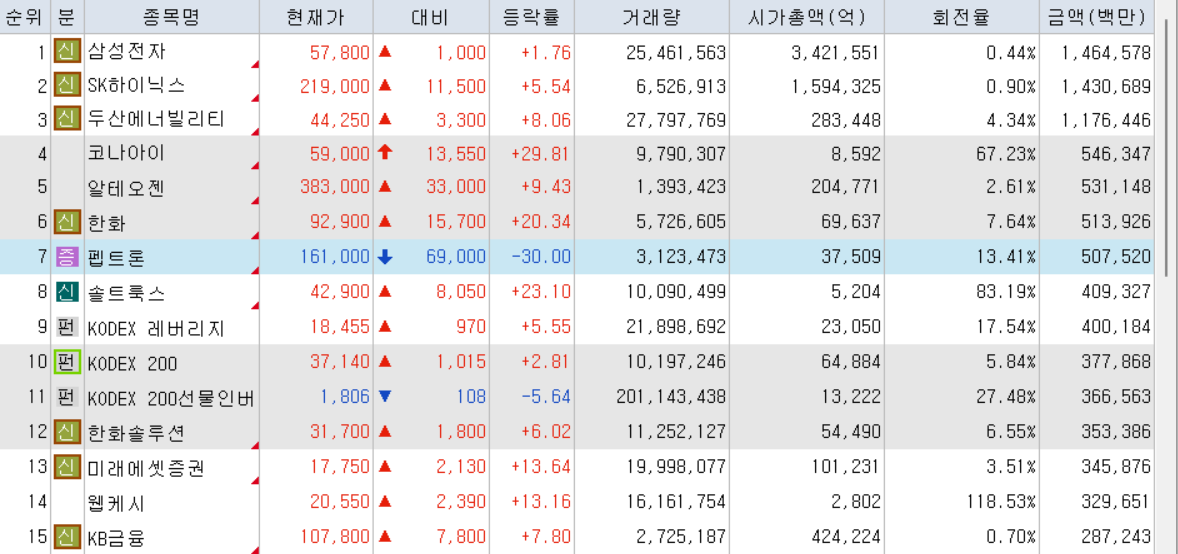Image resolution: width=1178 pixels, height=554 pixels.
Task: Sort by the 현재가 column header
Action: [x=316, y=17]
